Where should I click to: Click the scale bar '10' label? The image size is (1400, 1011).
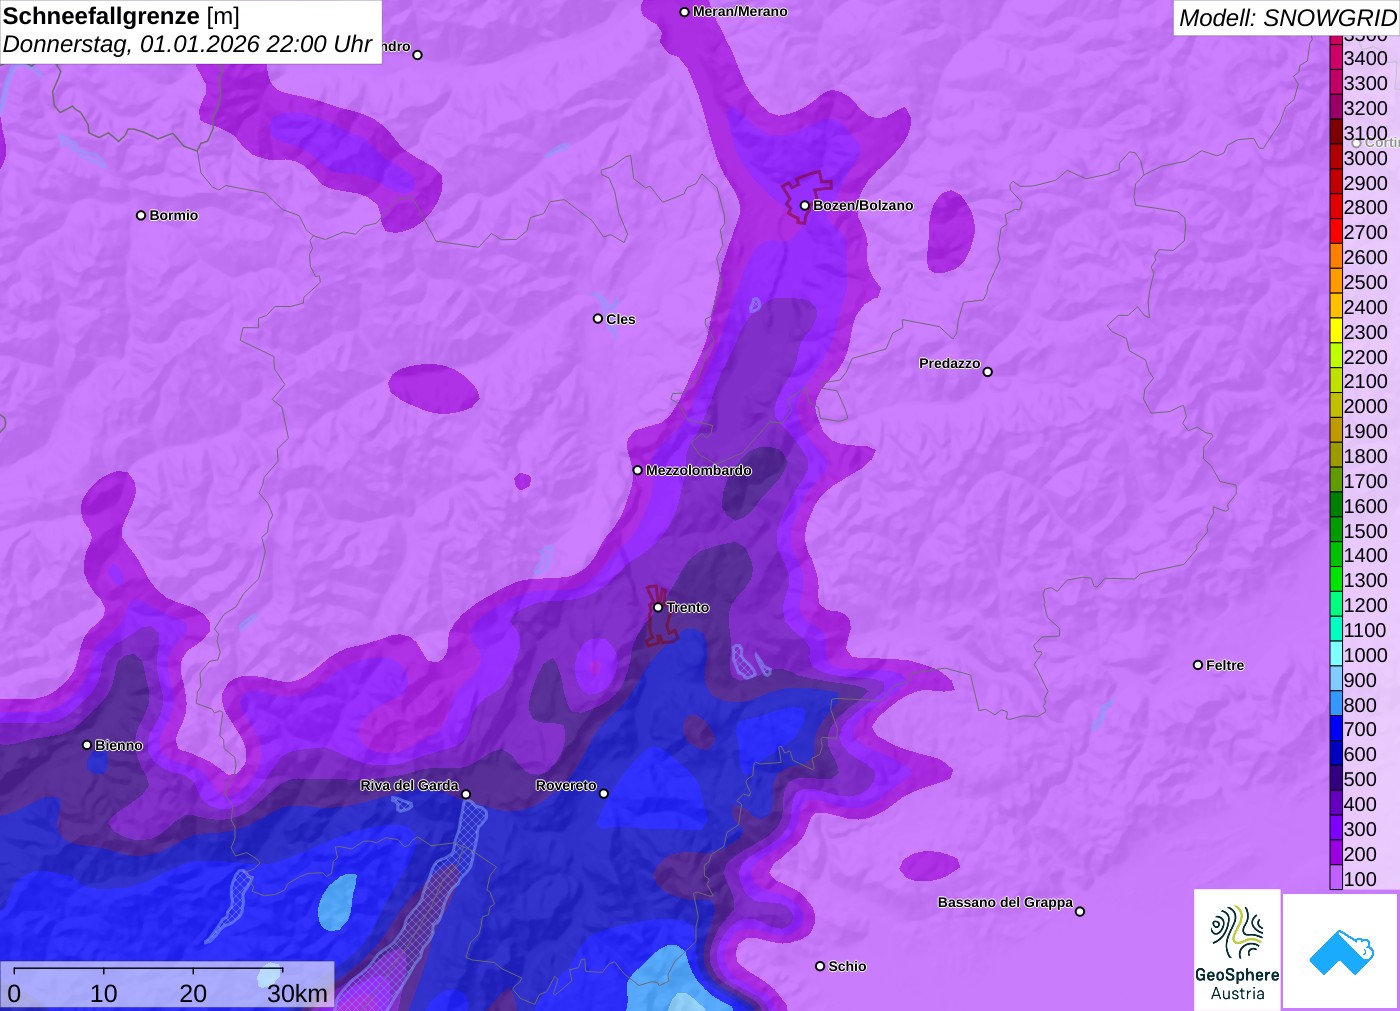click(104, 993)
